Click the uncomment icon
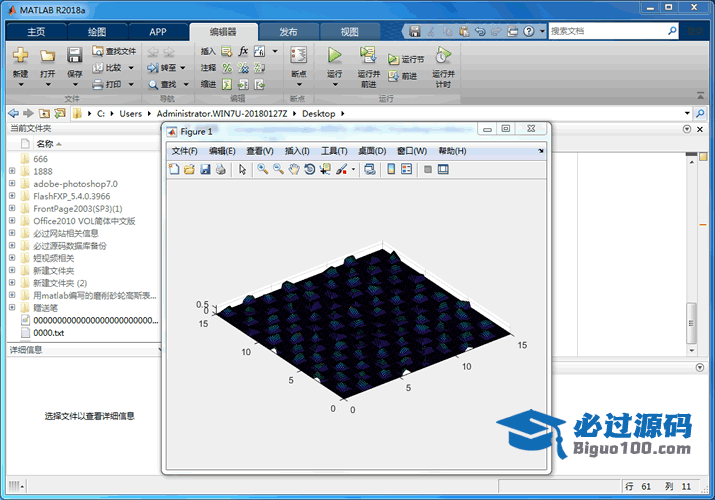 click(243, 68)
